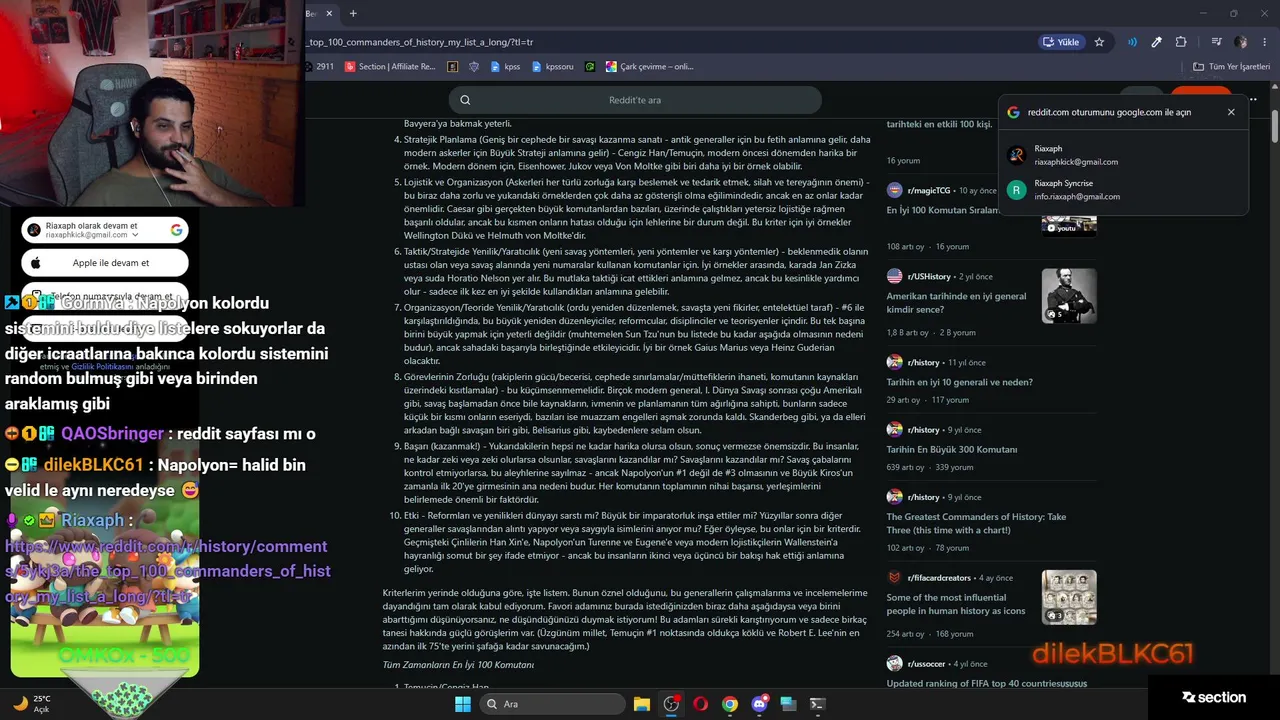Open the weather widget showing 25°C
The height and width of the screenshot is (720, 1280).
tap(32, 703)
